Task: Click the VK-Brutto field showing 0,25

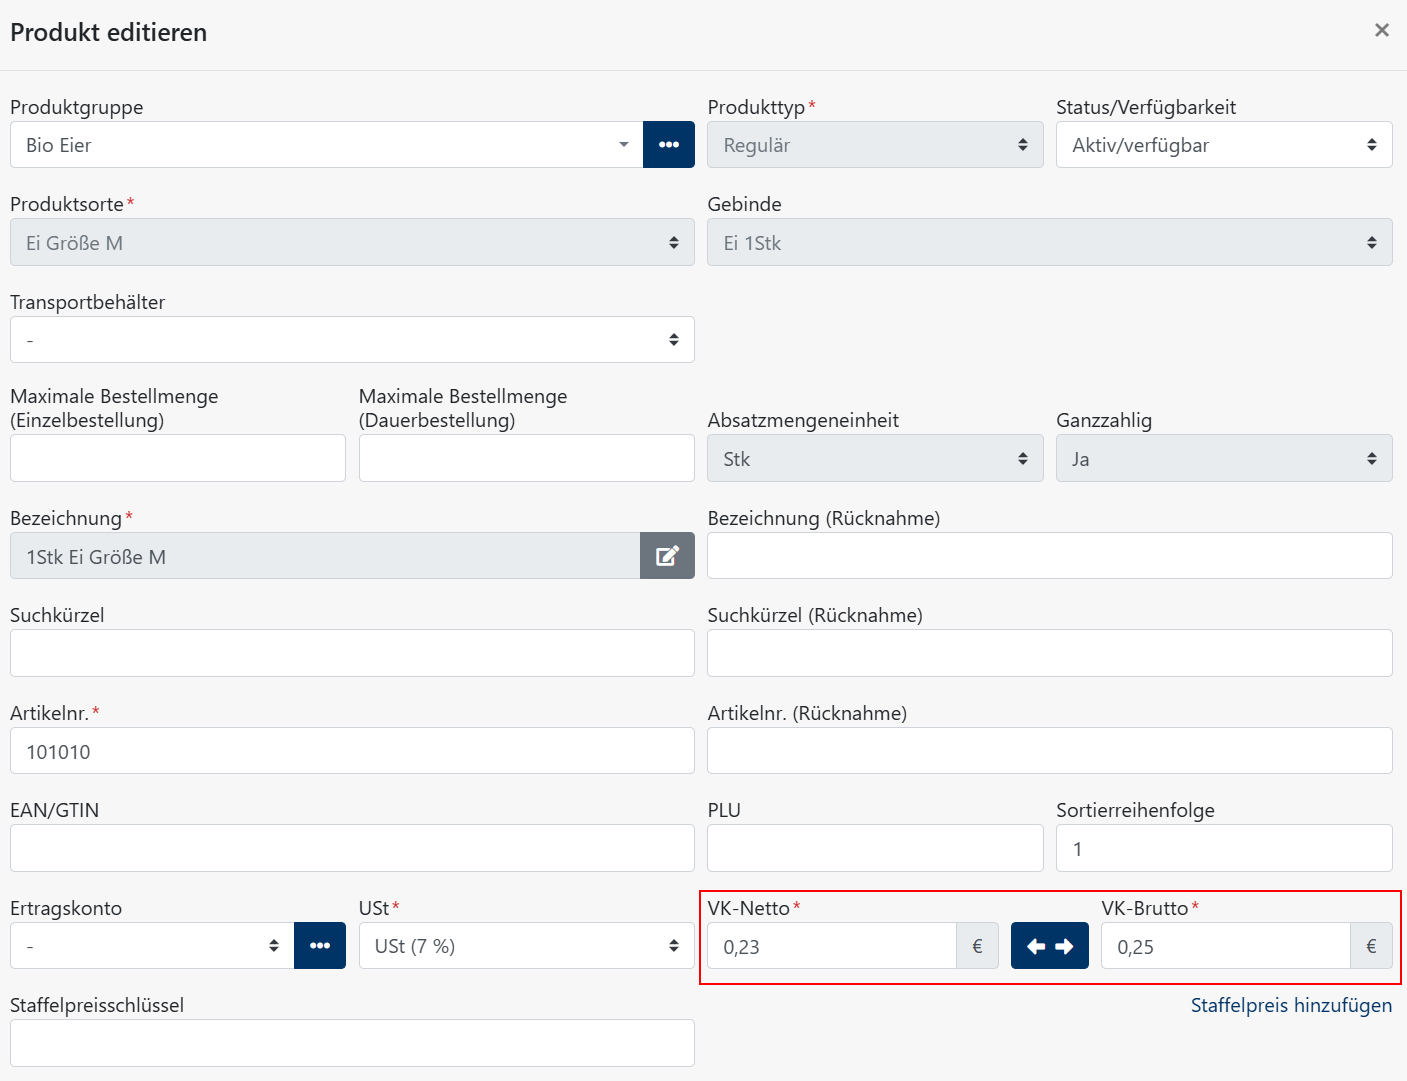Action: pyautogui.click(x=1226, y=946)
